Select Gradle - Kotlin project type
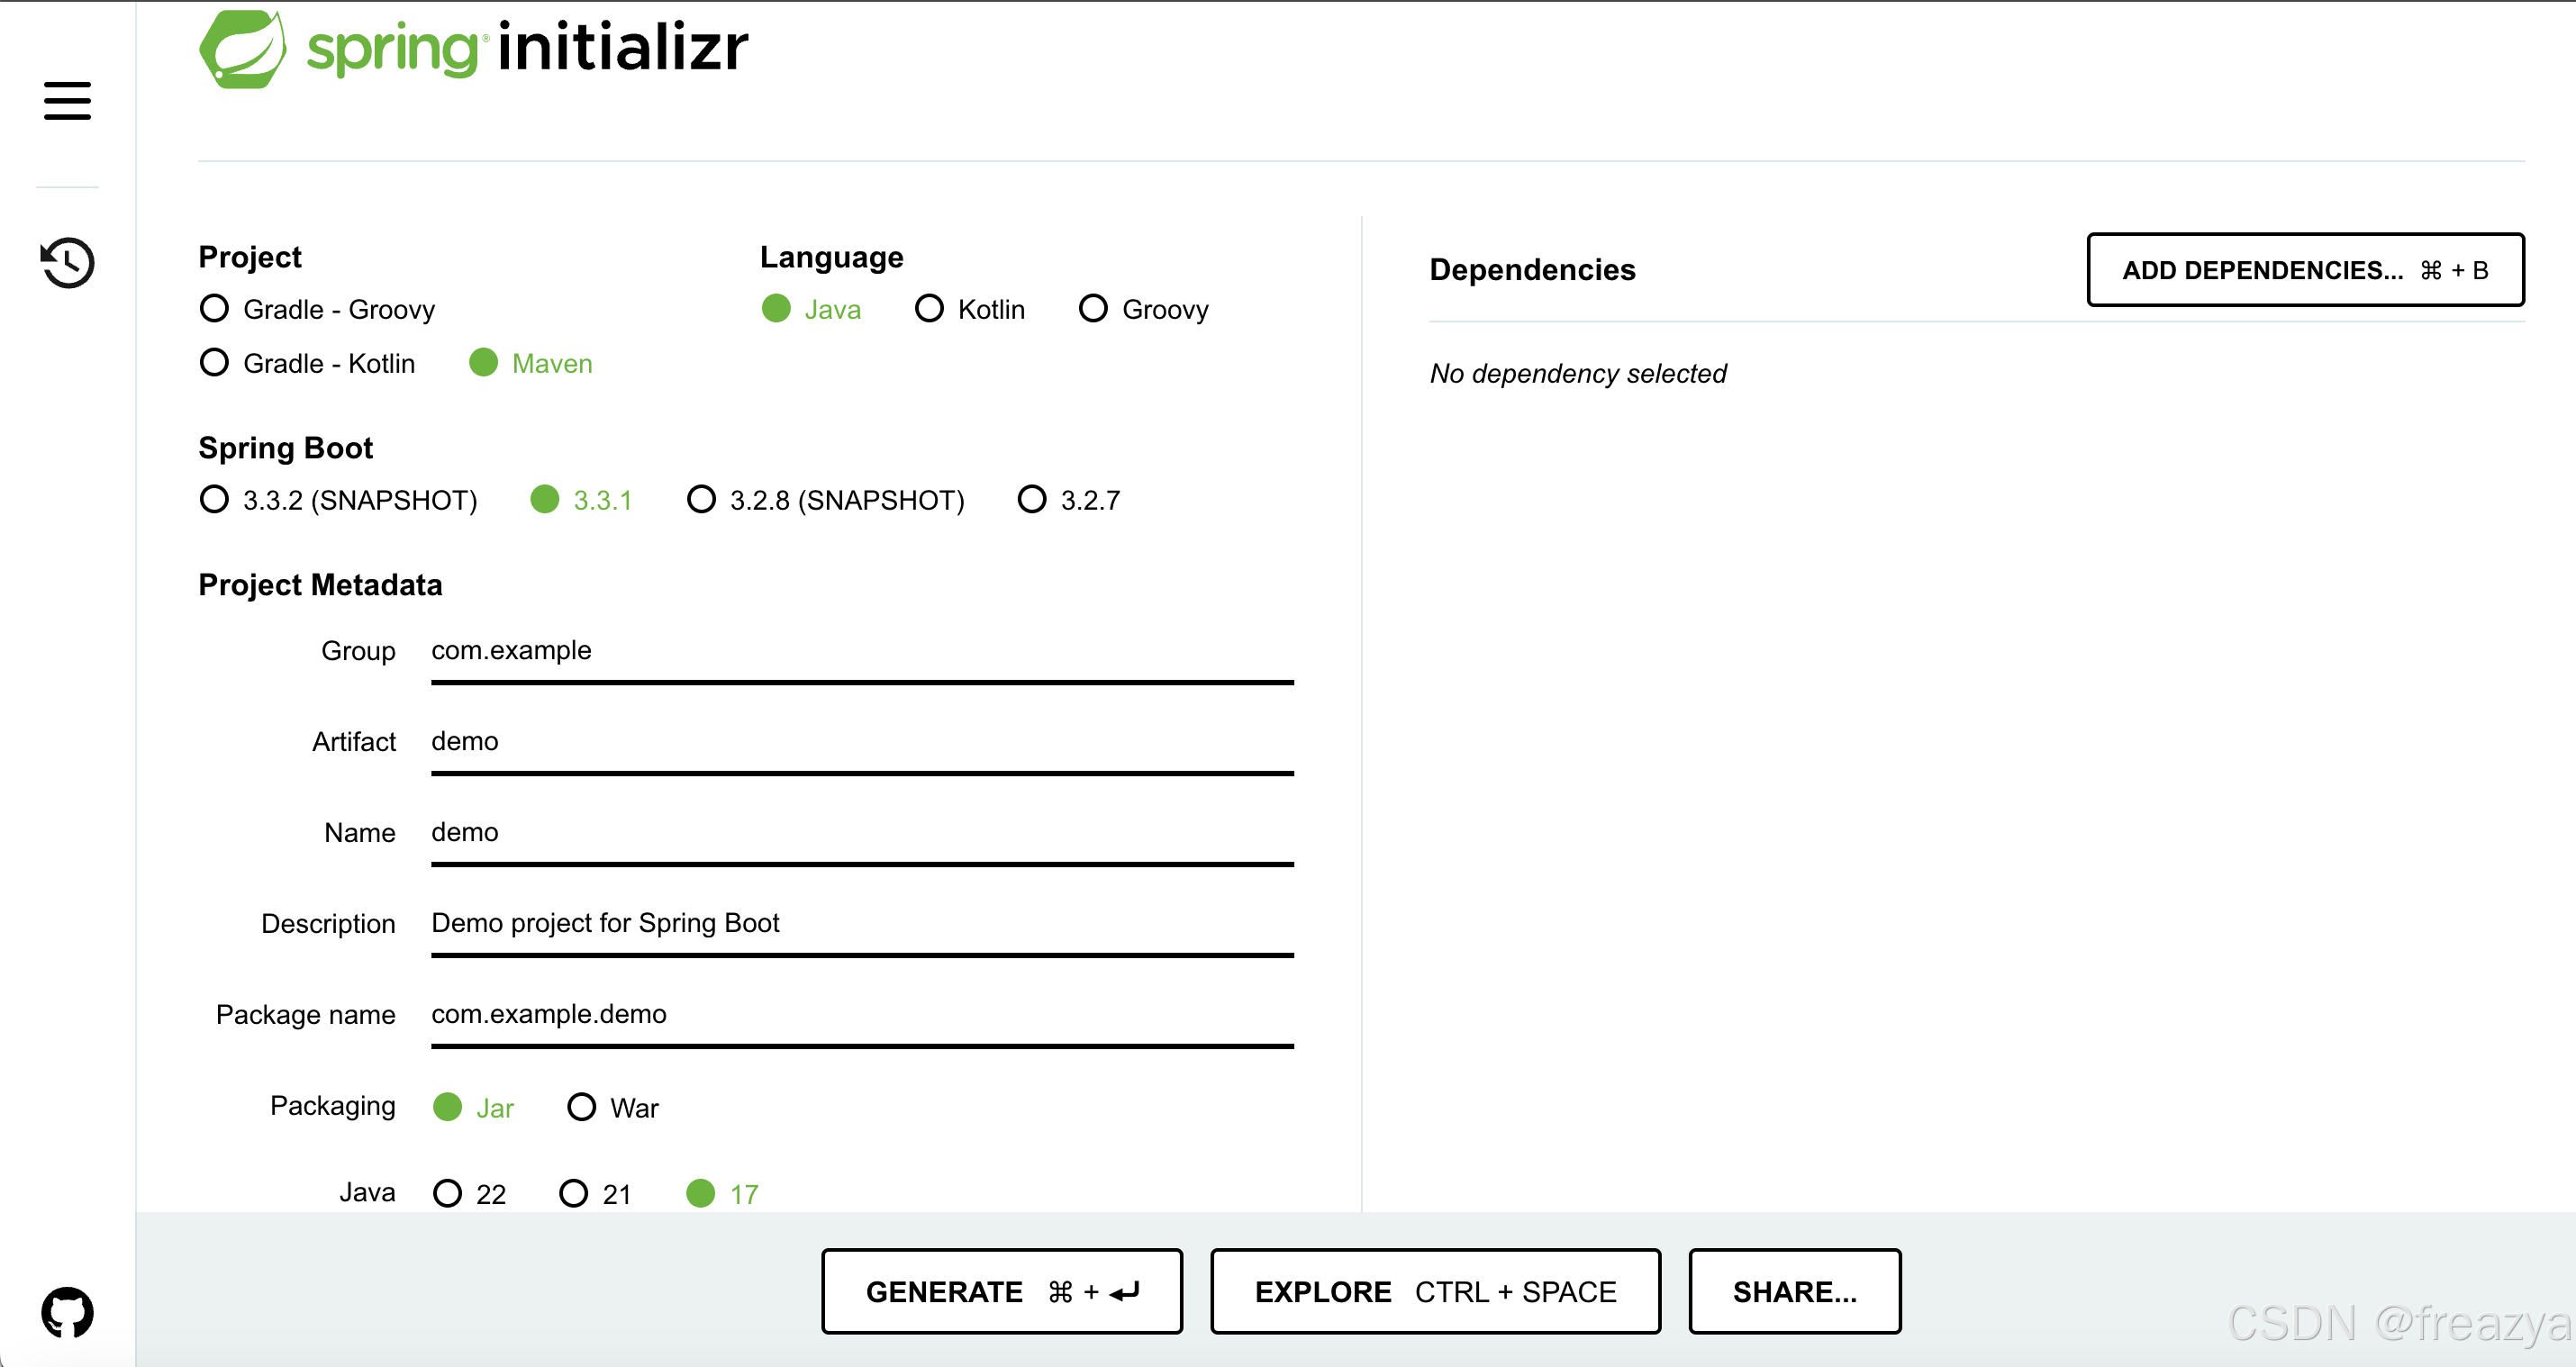 point(215,363)
